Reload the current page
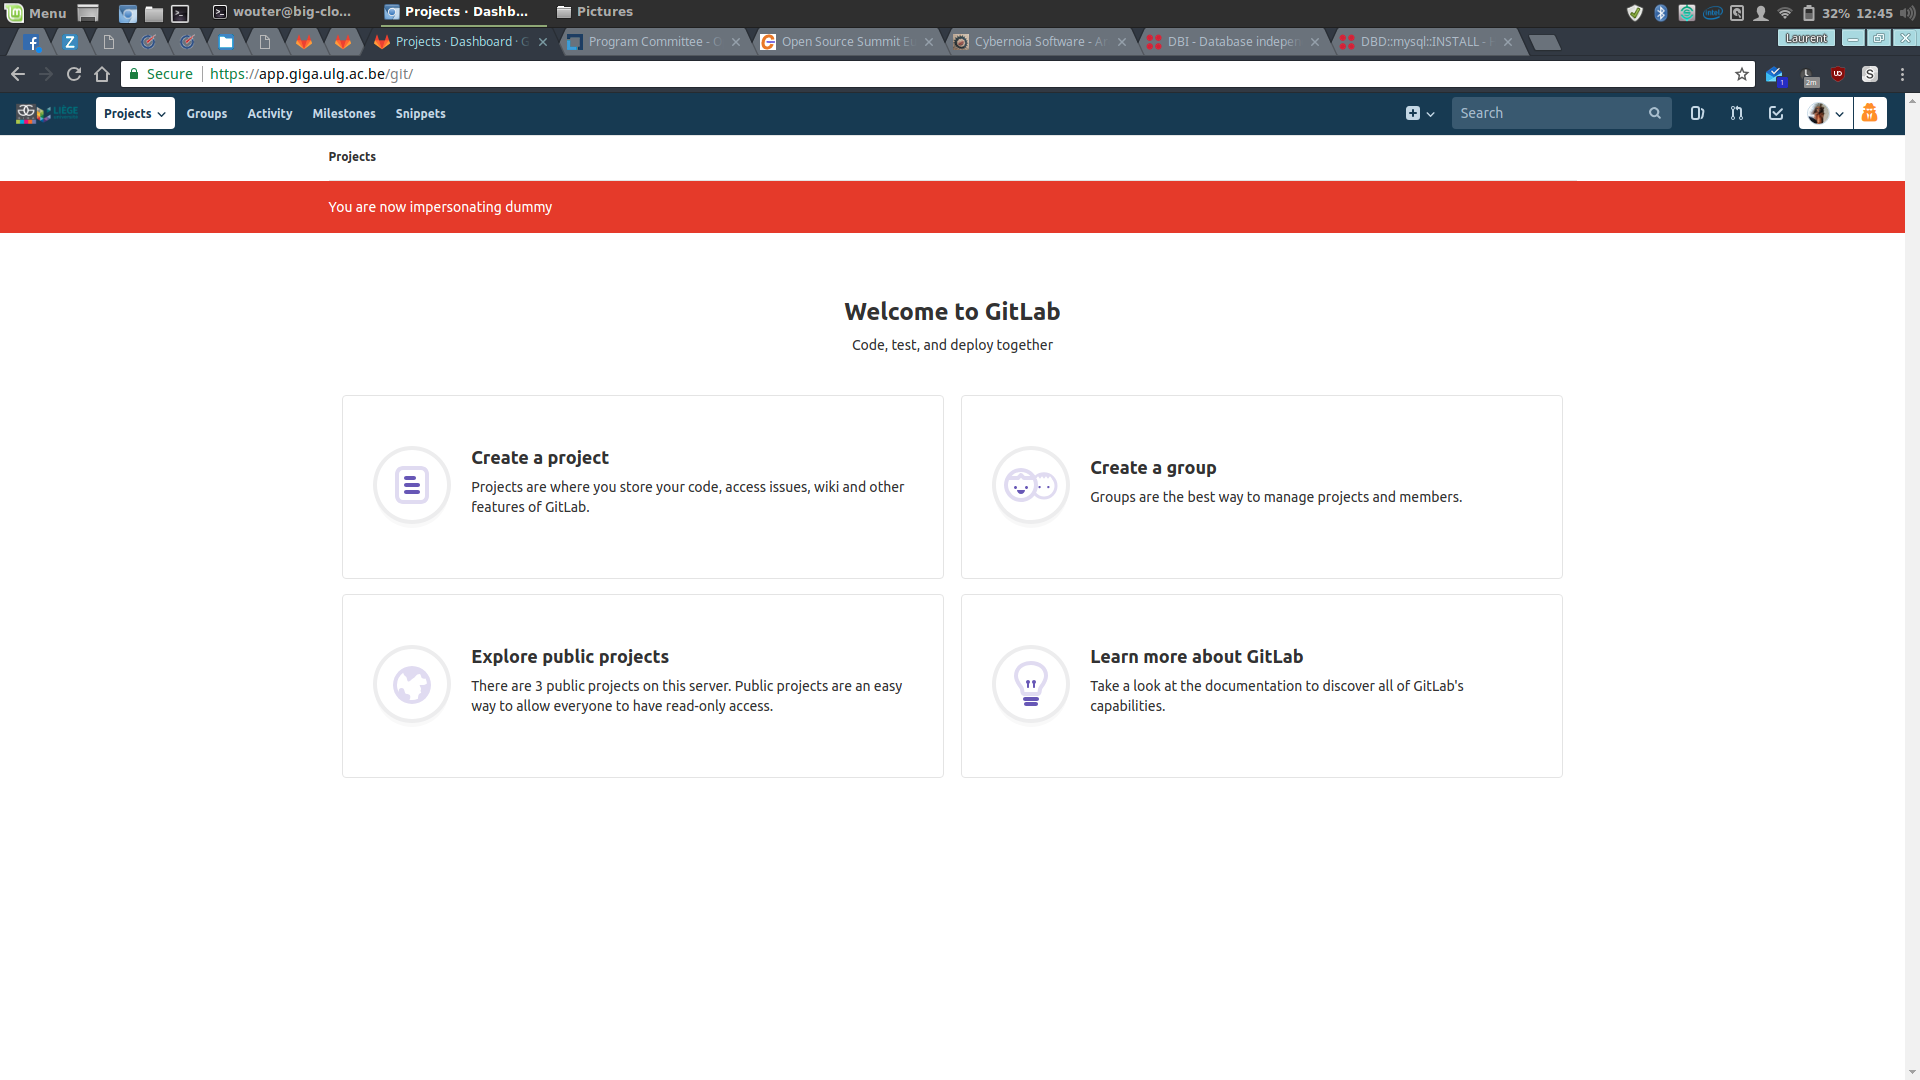 click(74, 74)
